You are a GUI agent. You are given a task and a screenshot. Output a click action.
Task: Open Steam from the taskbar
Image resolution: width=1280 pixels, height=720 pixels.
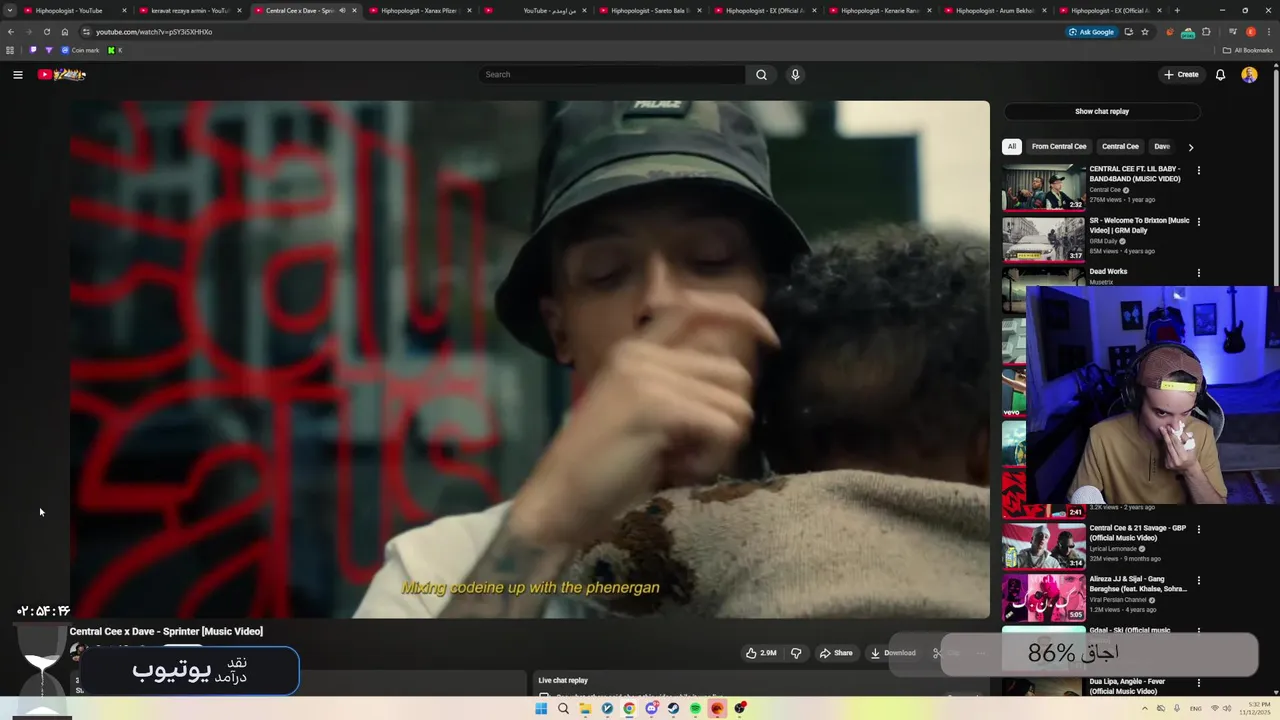click(673, 708)
